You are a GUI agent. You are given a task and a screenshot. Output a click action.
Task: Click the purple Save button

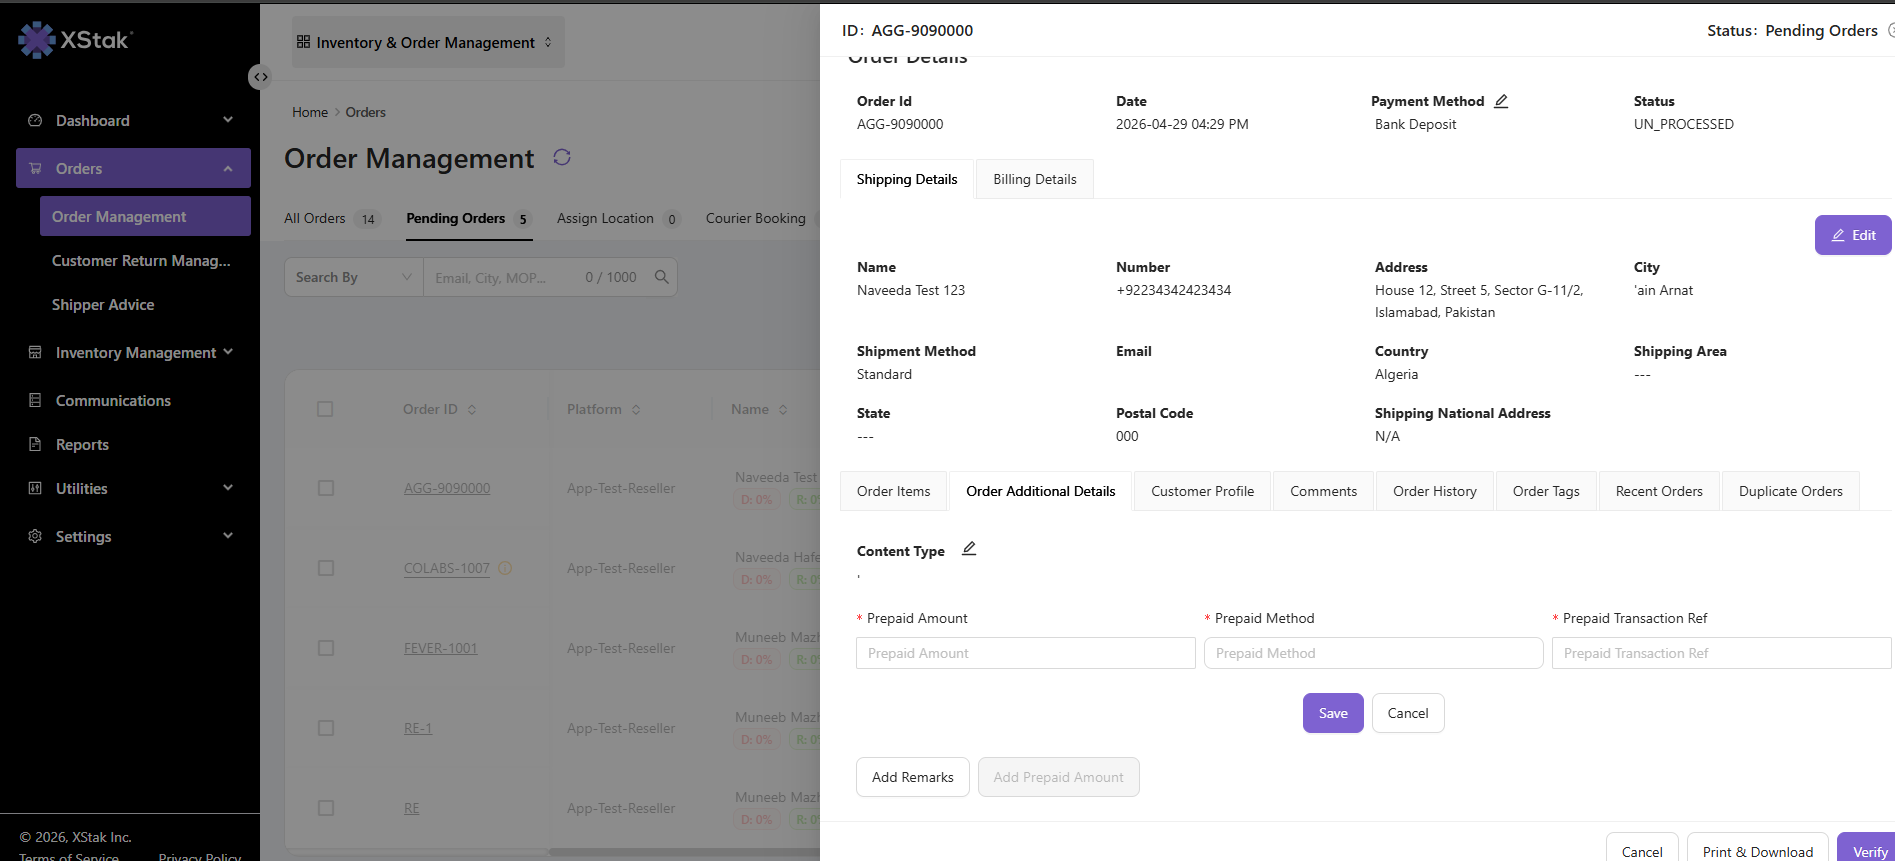click(x=1333, y=713)
